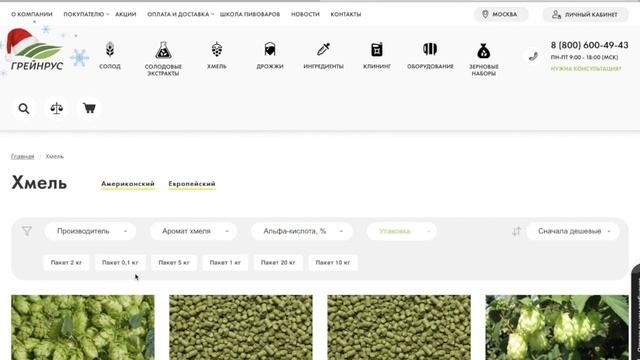Open the compare scales icon
The height and width of the screenshot is (360, 640).
56,108
